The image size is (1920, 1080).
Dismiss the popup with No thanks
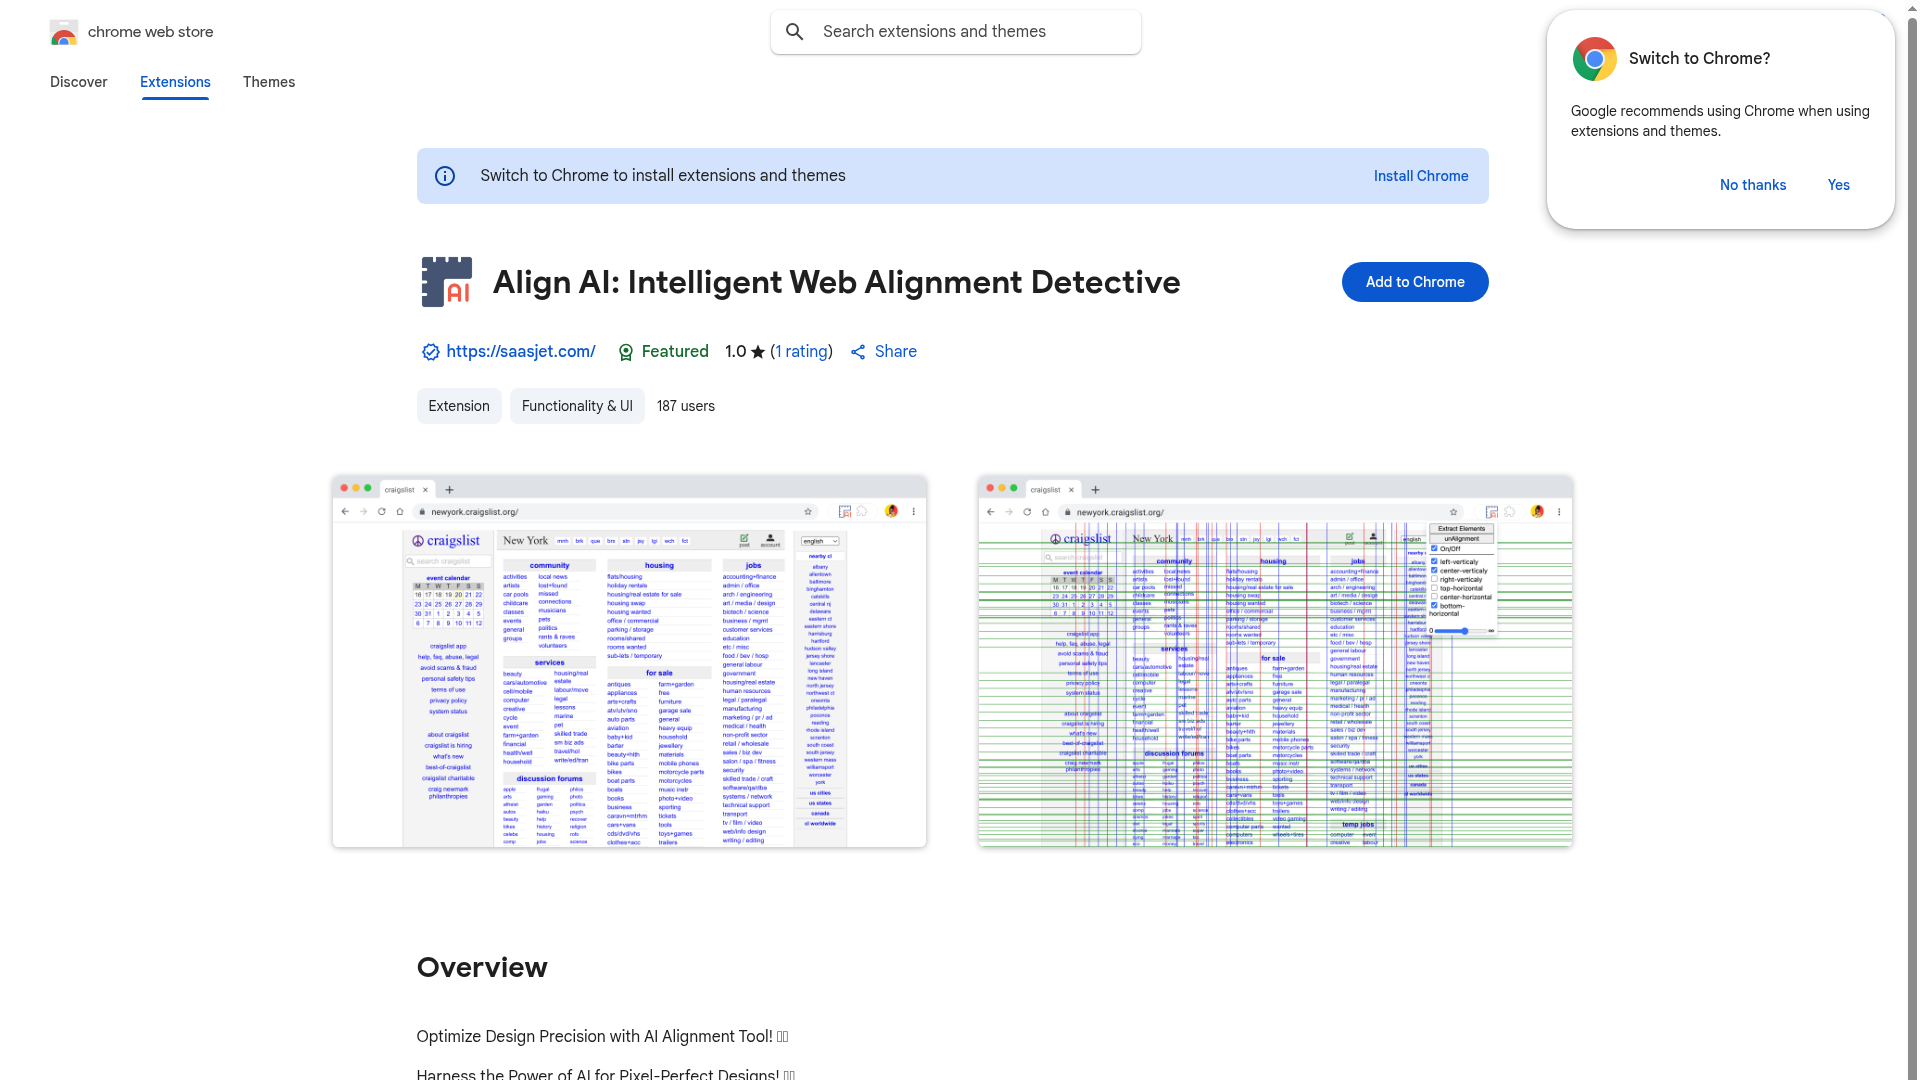[x=1753, y=185]
